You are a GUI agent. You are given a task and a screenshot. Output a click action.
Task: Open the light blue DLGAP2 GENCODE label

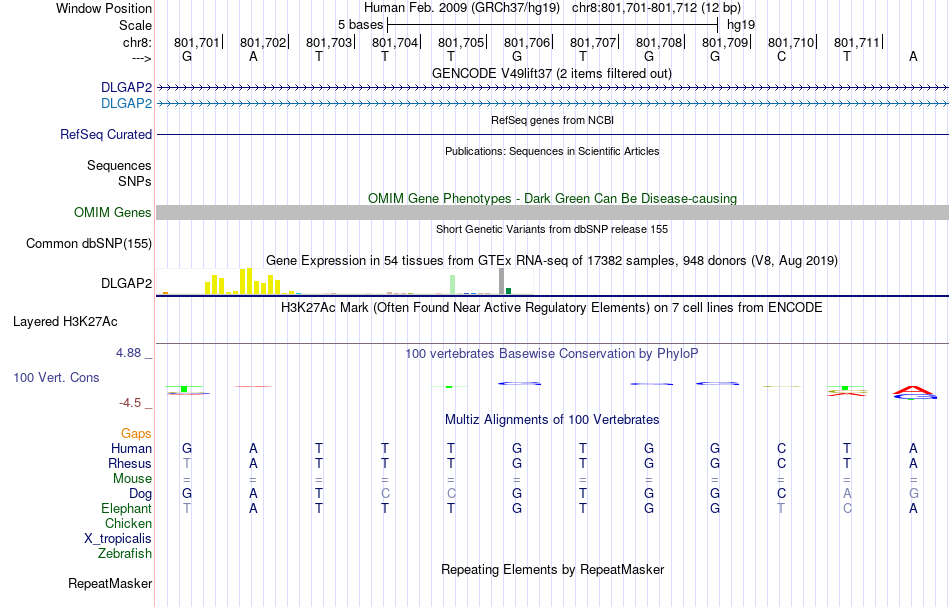pyautogui.click(x=126, y=104)
